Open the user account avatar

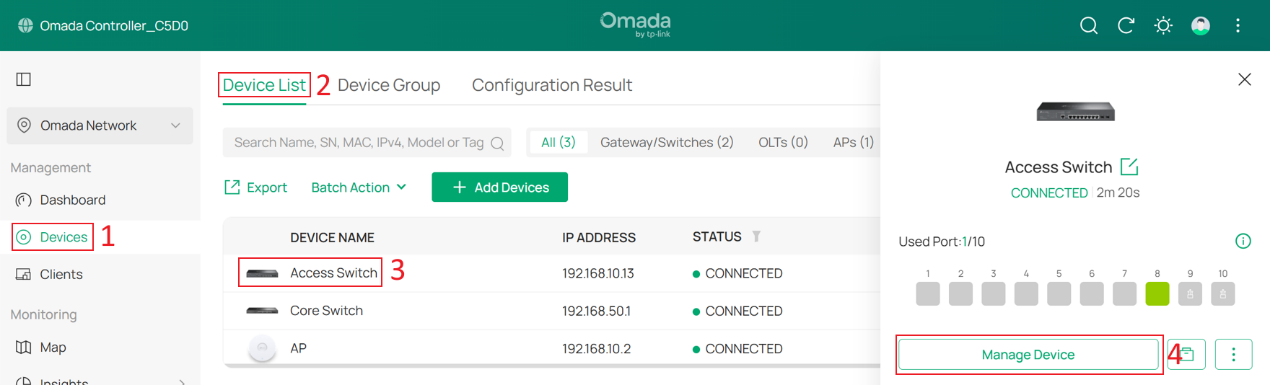pyautogui.click(x=1201, y=26)
